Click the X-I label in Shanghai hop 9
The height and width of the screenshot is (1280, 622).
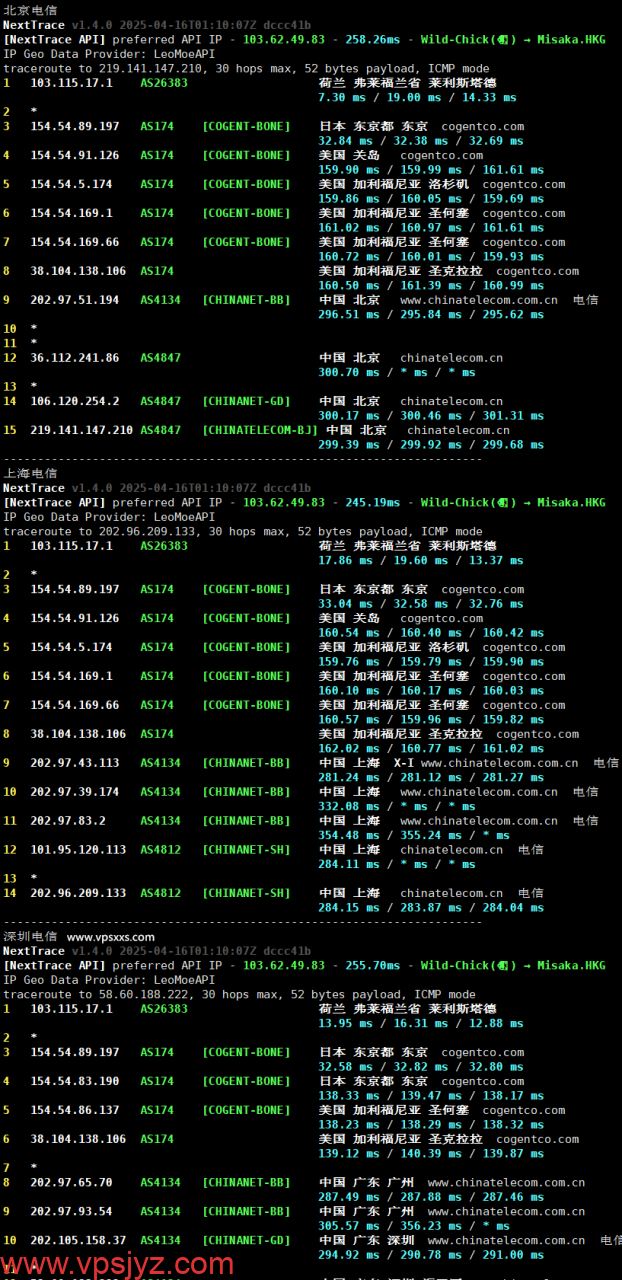pos(403,763)
